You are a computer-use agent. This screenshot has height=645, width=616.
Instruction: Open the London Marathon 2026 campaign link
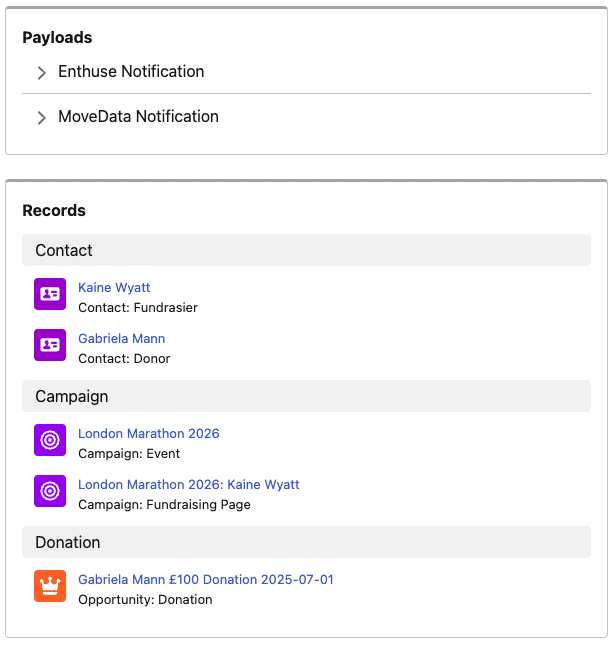click(x=149, y=434)
